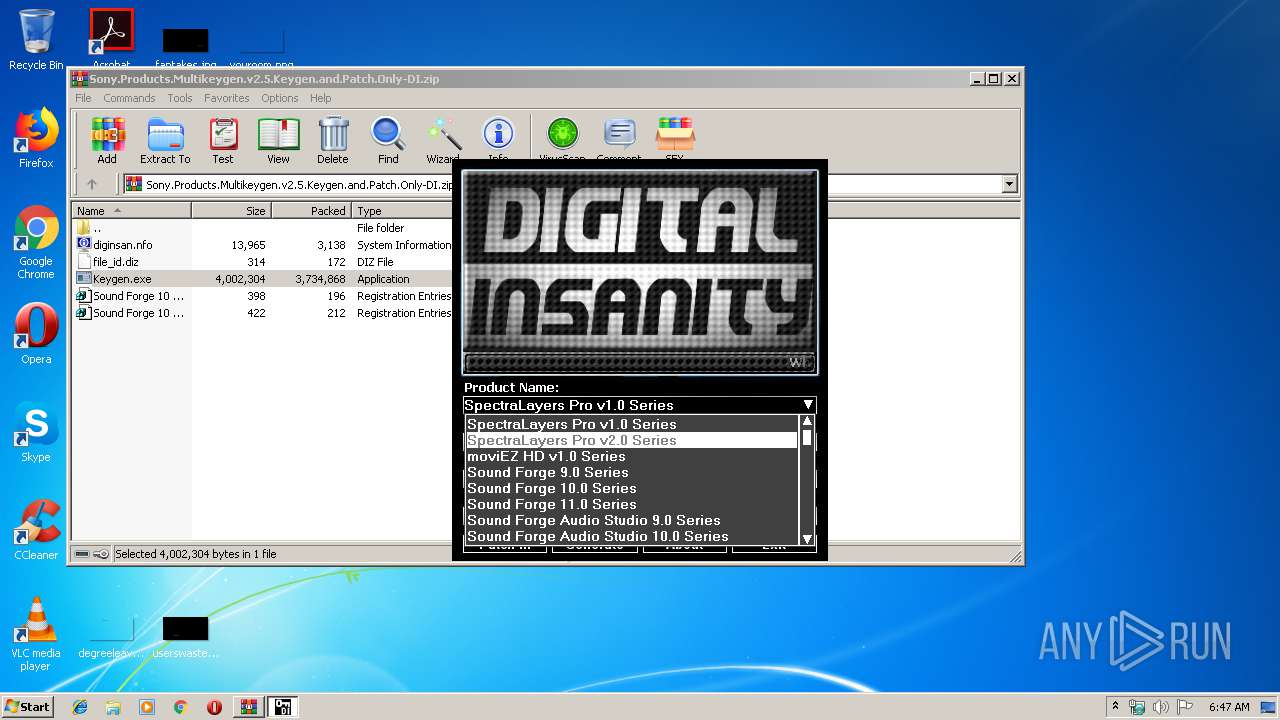Screen dimensions: 1280x720
Task: Click the Extract To toolbar icon
Action: tap(165, 140)
